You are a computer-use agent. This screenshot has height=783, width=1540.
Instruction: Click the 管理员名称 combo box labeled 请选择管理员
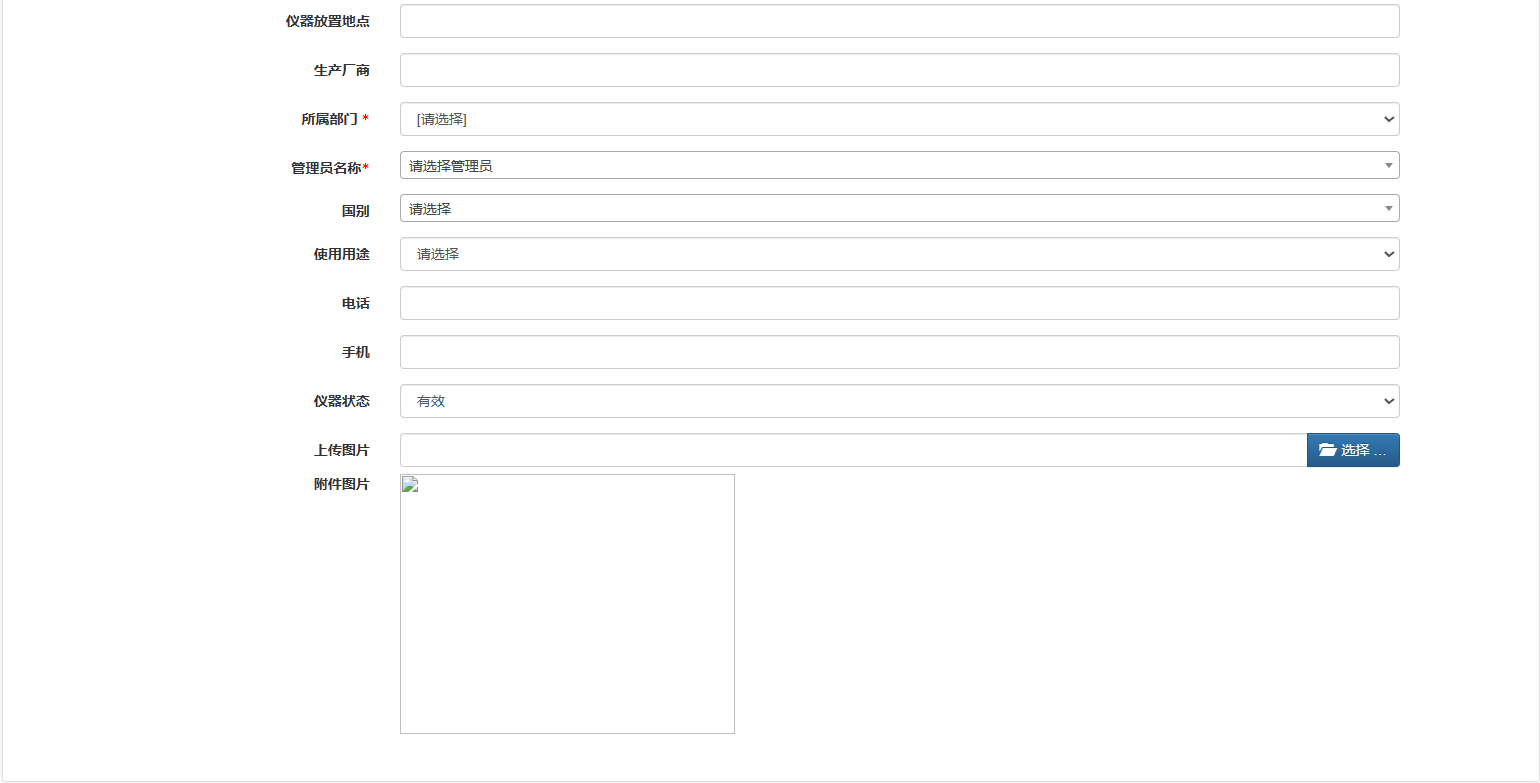tap(899, 164)
